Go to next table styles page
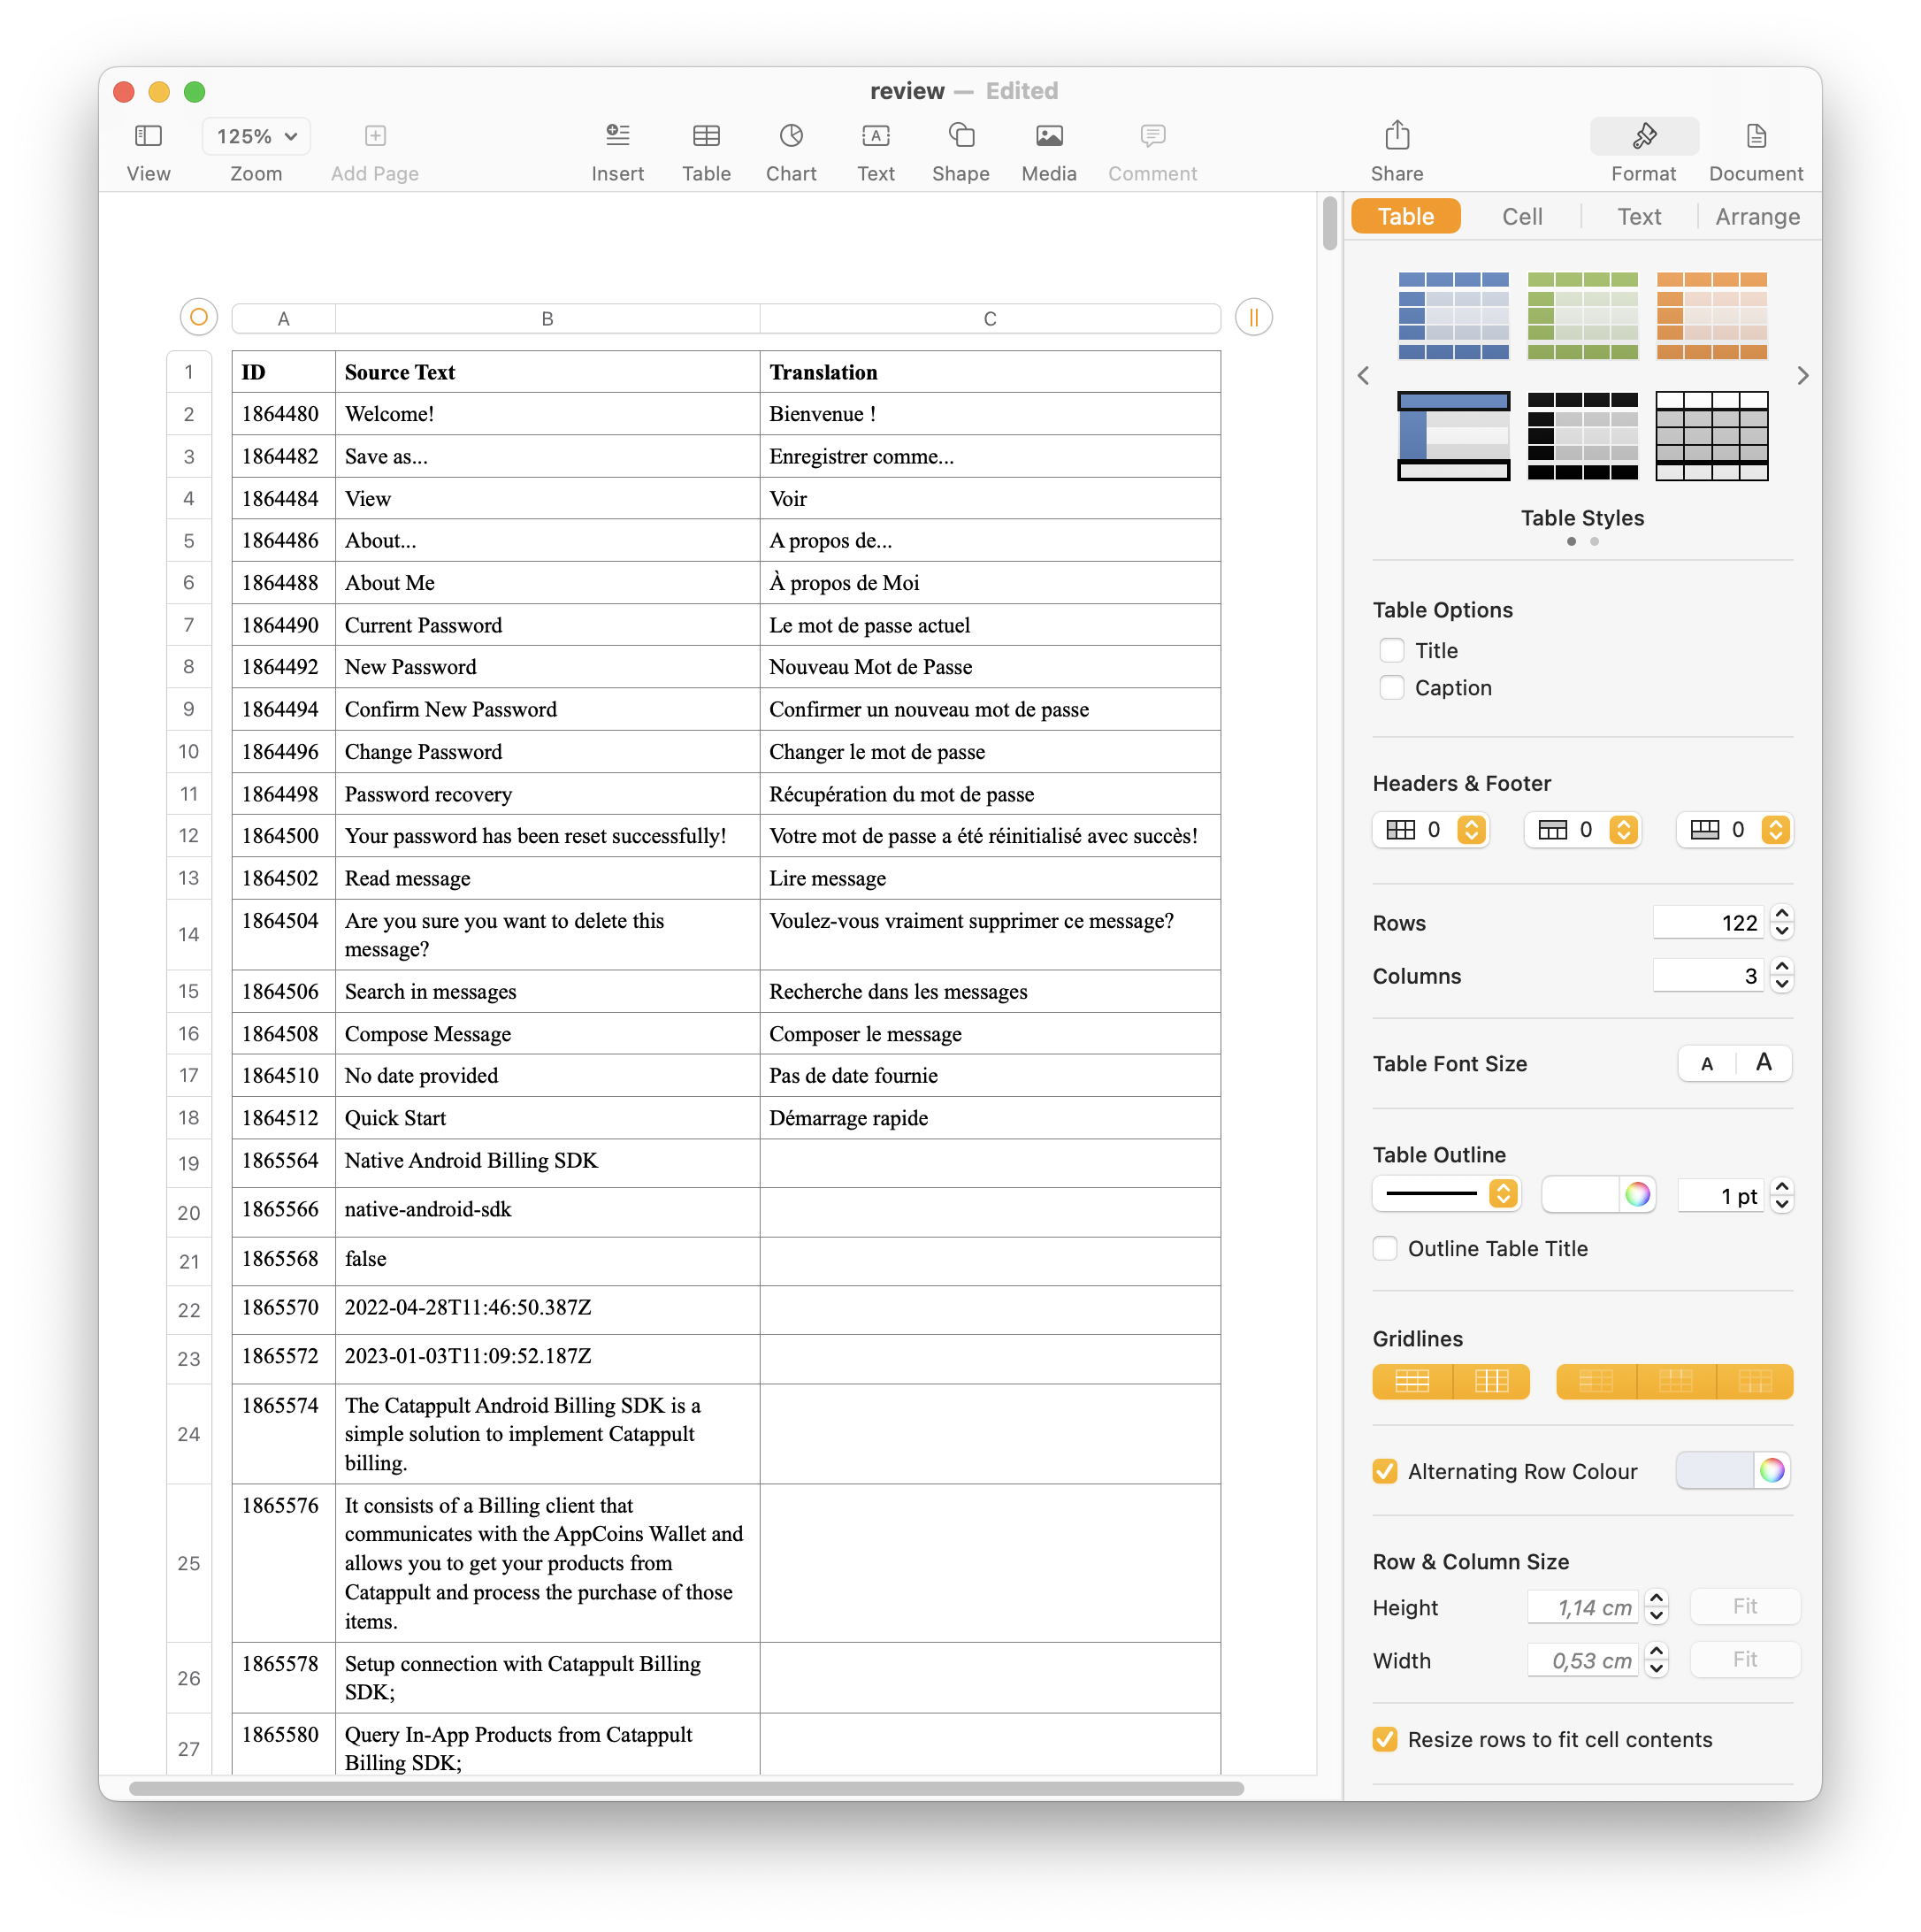1921x1932 pixels. click(x=1802, y=375)
